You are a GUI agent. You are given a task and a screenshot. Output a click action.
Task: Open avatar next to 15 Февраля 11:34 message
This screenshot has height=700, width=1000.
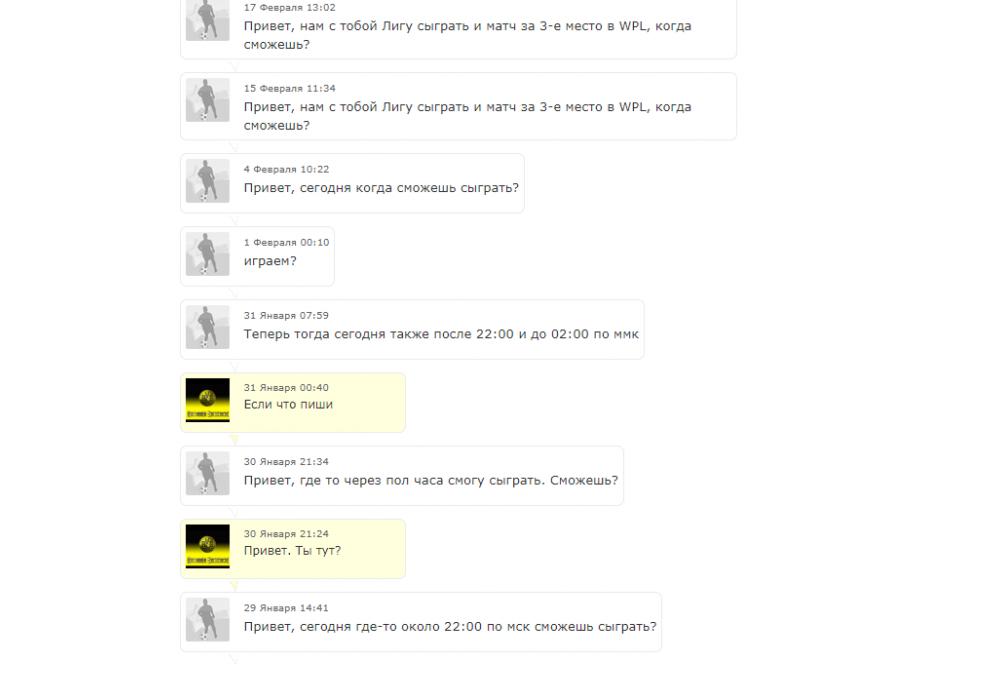click(x=207, y=100)
